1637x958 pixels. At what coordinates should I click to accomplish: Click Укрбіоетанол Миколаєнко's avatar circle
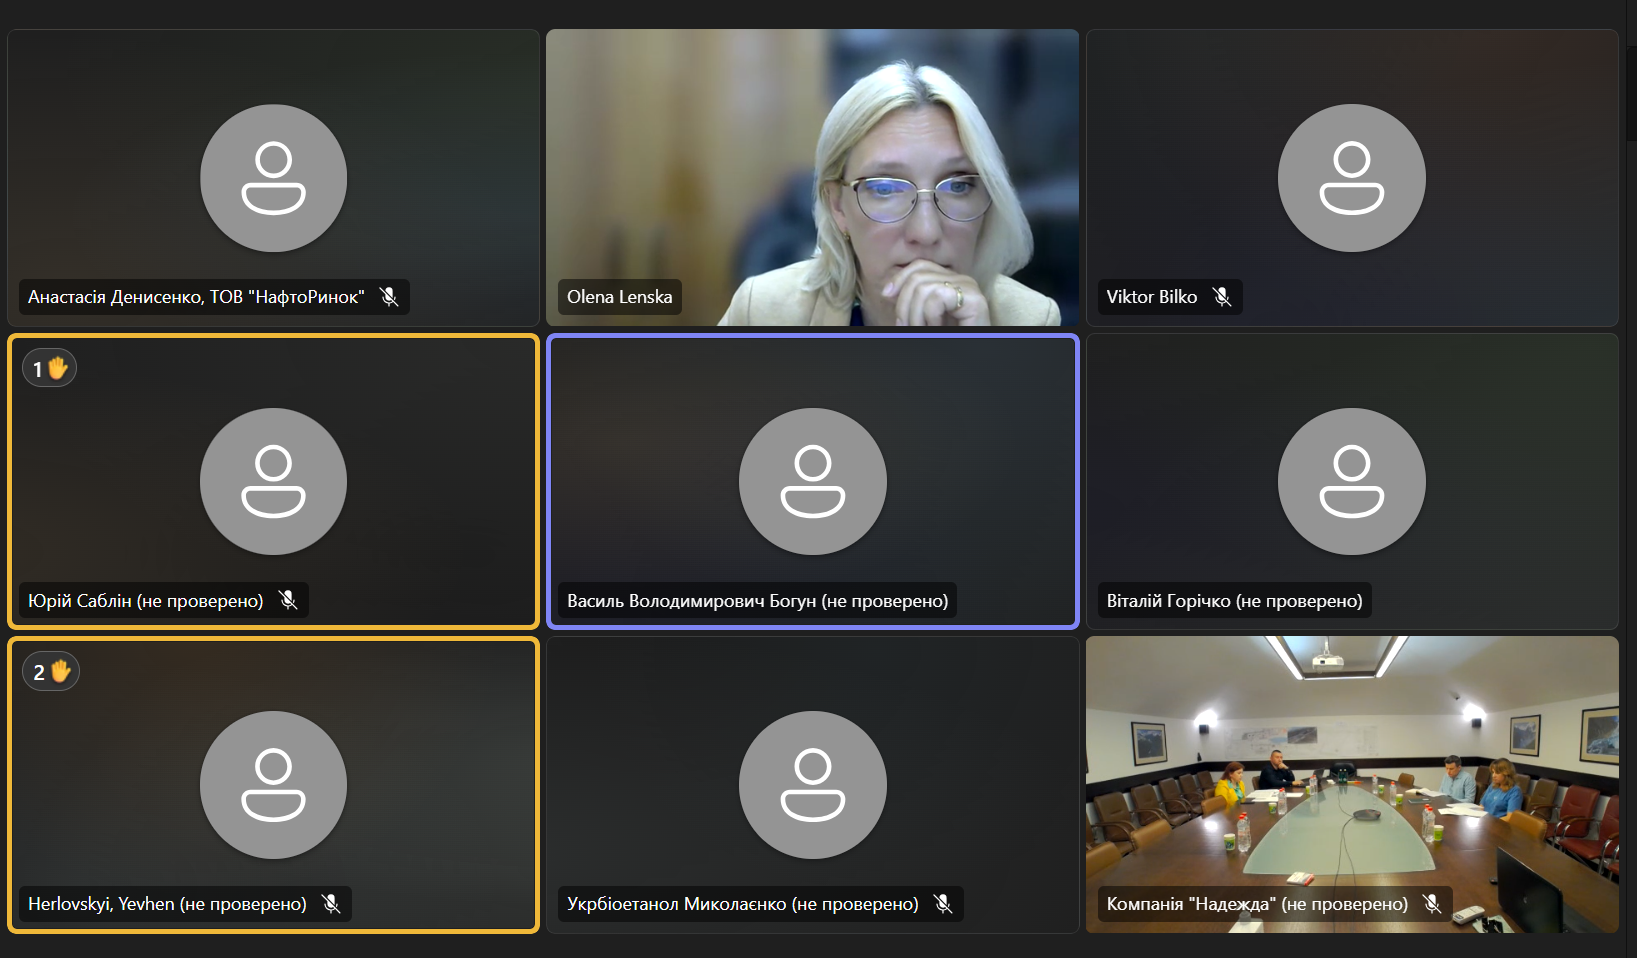click(x=812, y=785)
